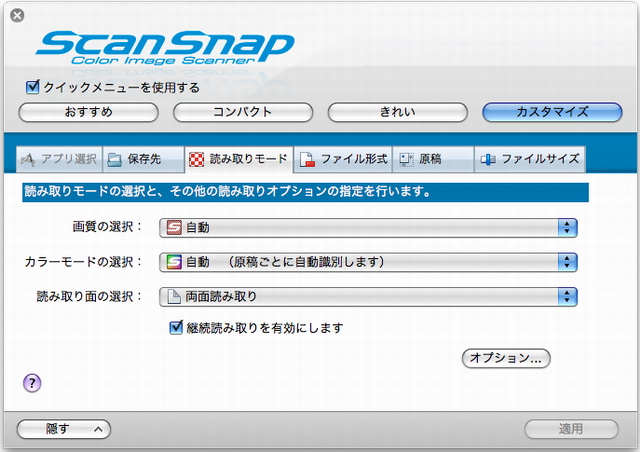Open the 画質の選択 dropdown

coord(368,228)
